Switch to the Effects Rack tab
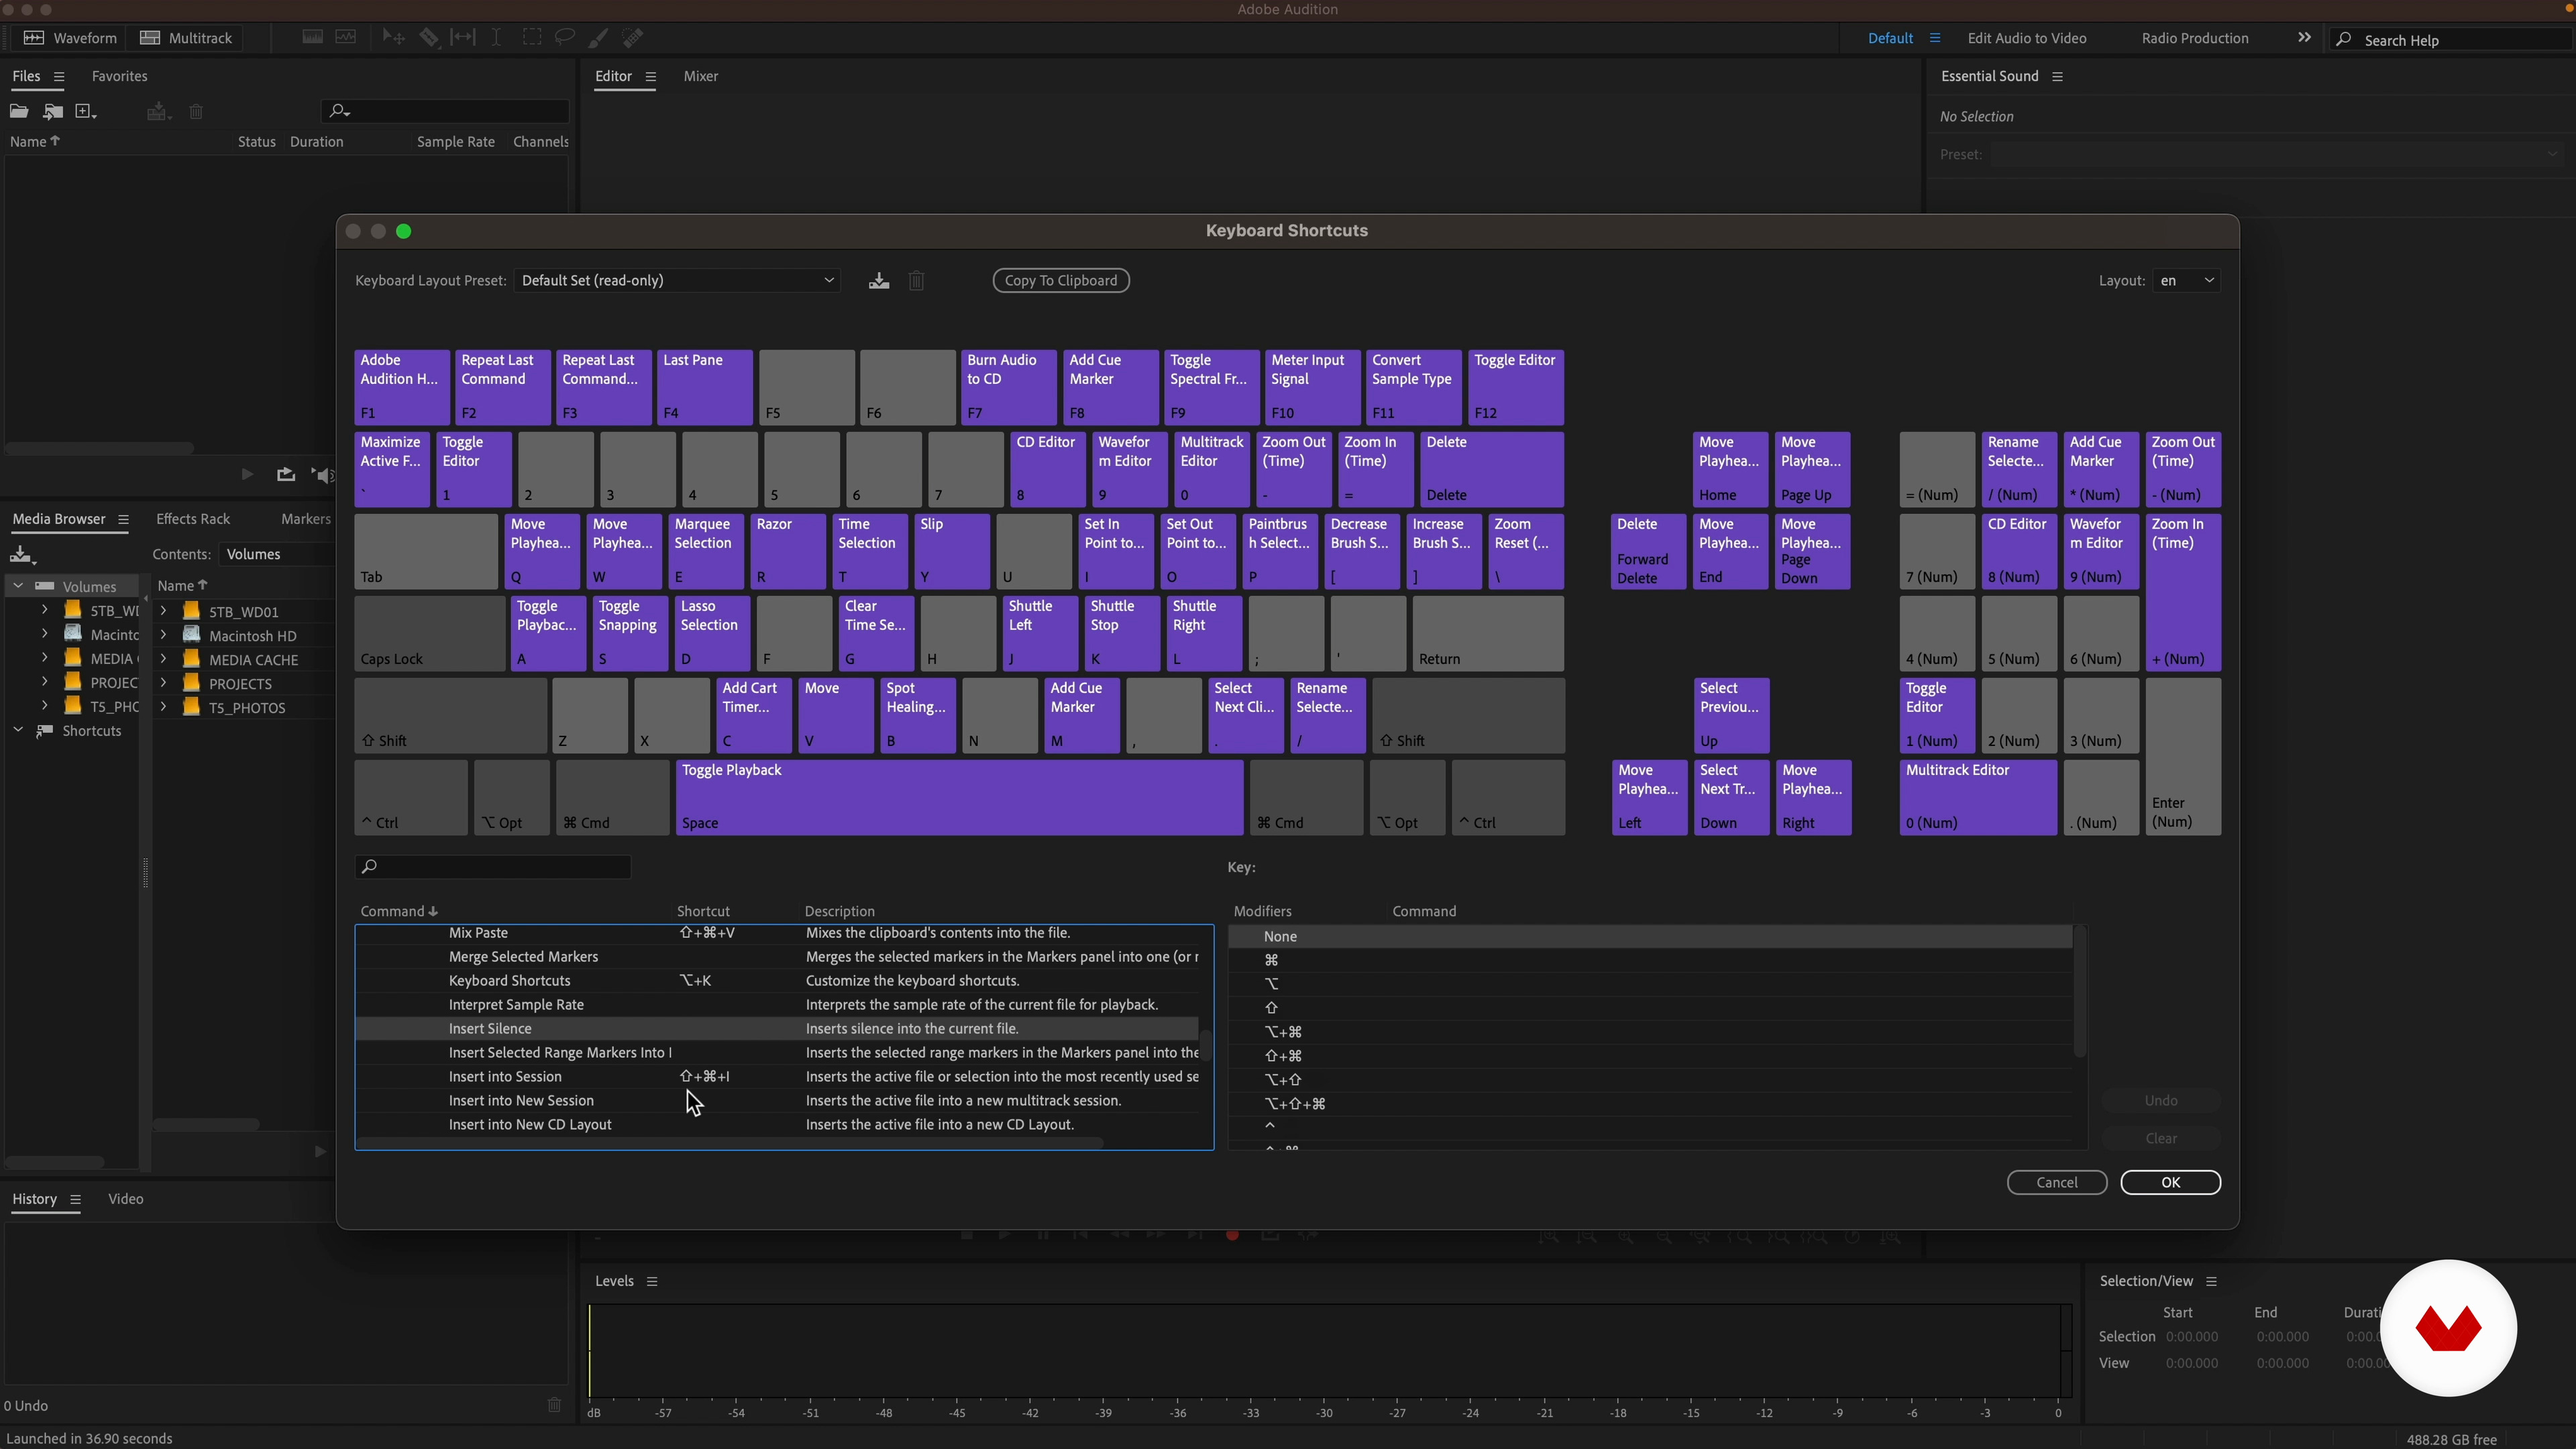The image size is (2576, 1449). tap(193, 519)
